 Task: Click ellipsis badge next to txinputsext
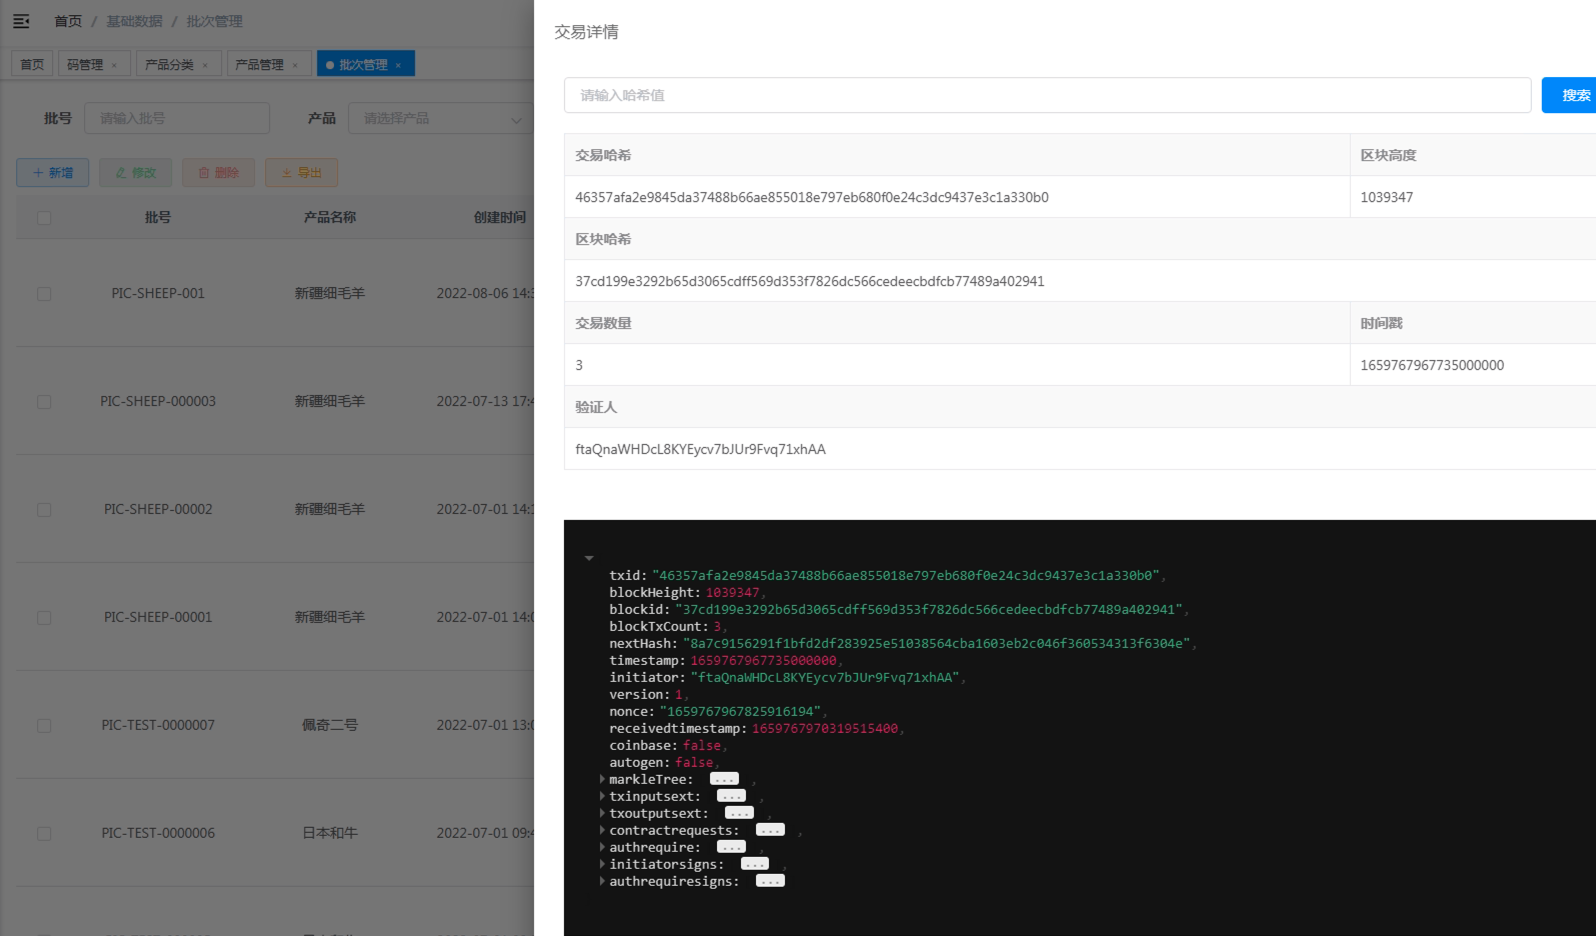[731, 796]
